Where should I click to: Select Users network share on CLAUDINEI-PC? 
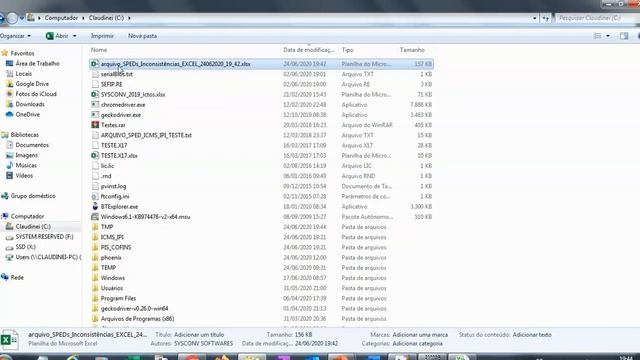[48, 257]
